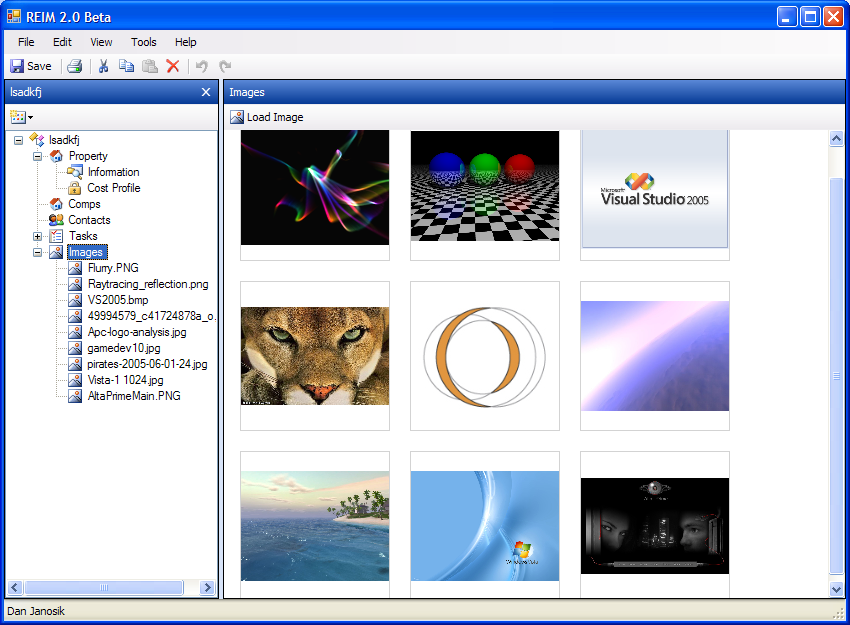This screenshot has height=625, width=850.
Task: Click the Contacts people icon
Action: [56, 220]
